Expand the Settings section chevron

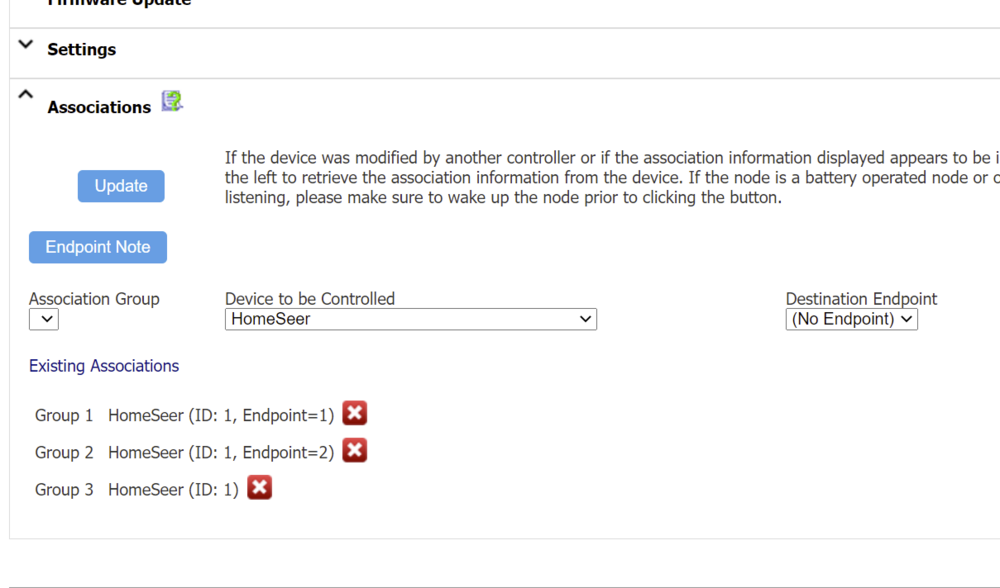click(x=26, y=46)
